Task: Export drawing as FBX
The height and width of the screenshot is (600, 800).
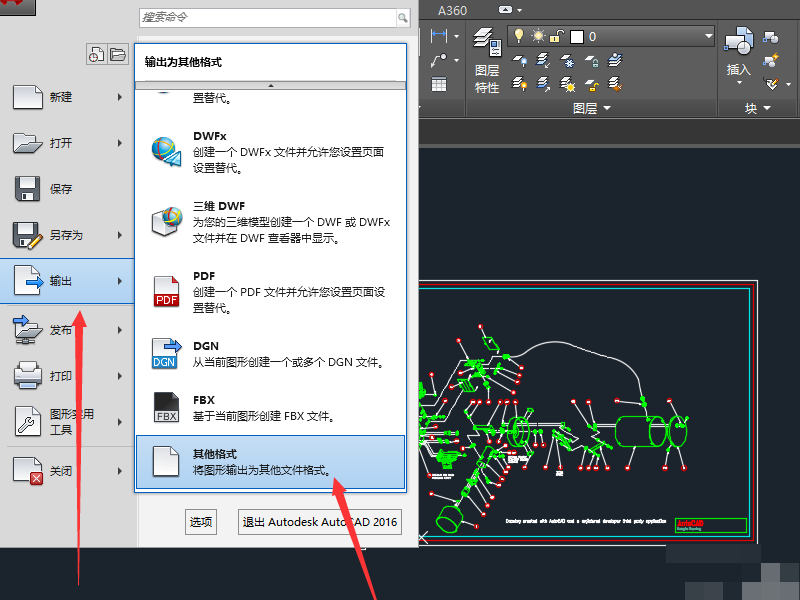Action: [x=270, y=408]
